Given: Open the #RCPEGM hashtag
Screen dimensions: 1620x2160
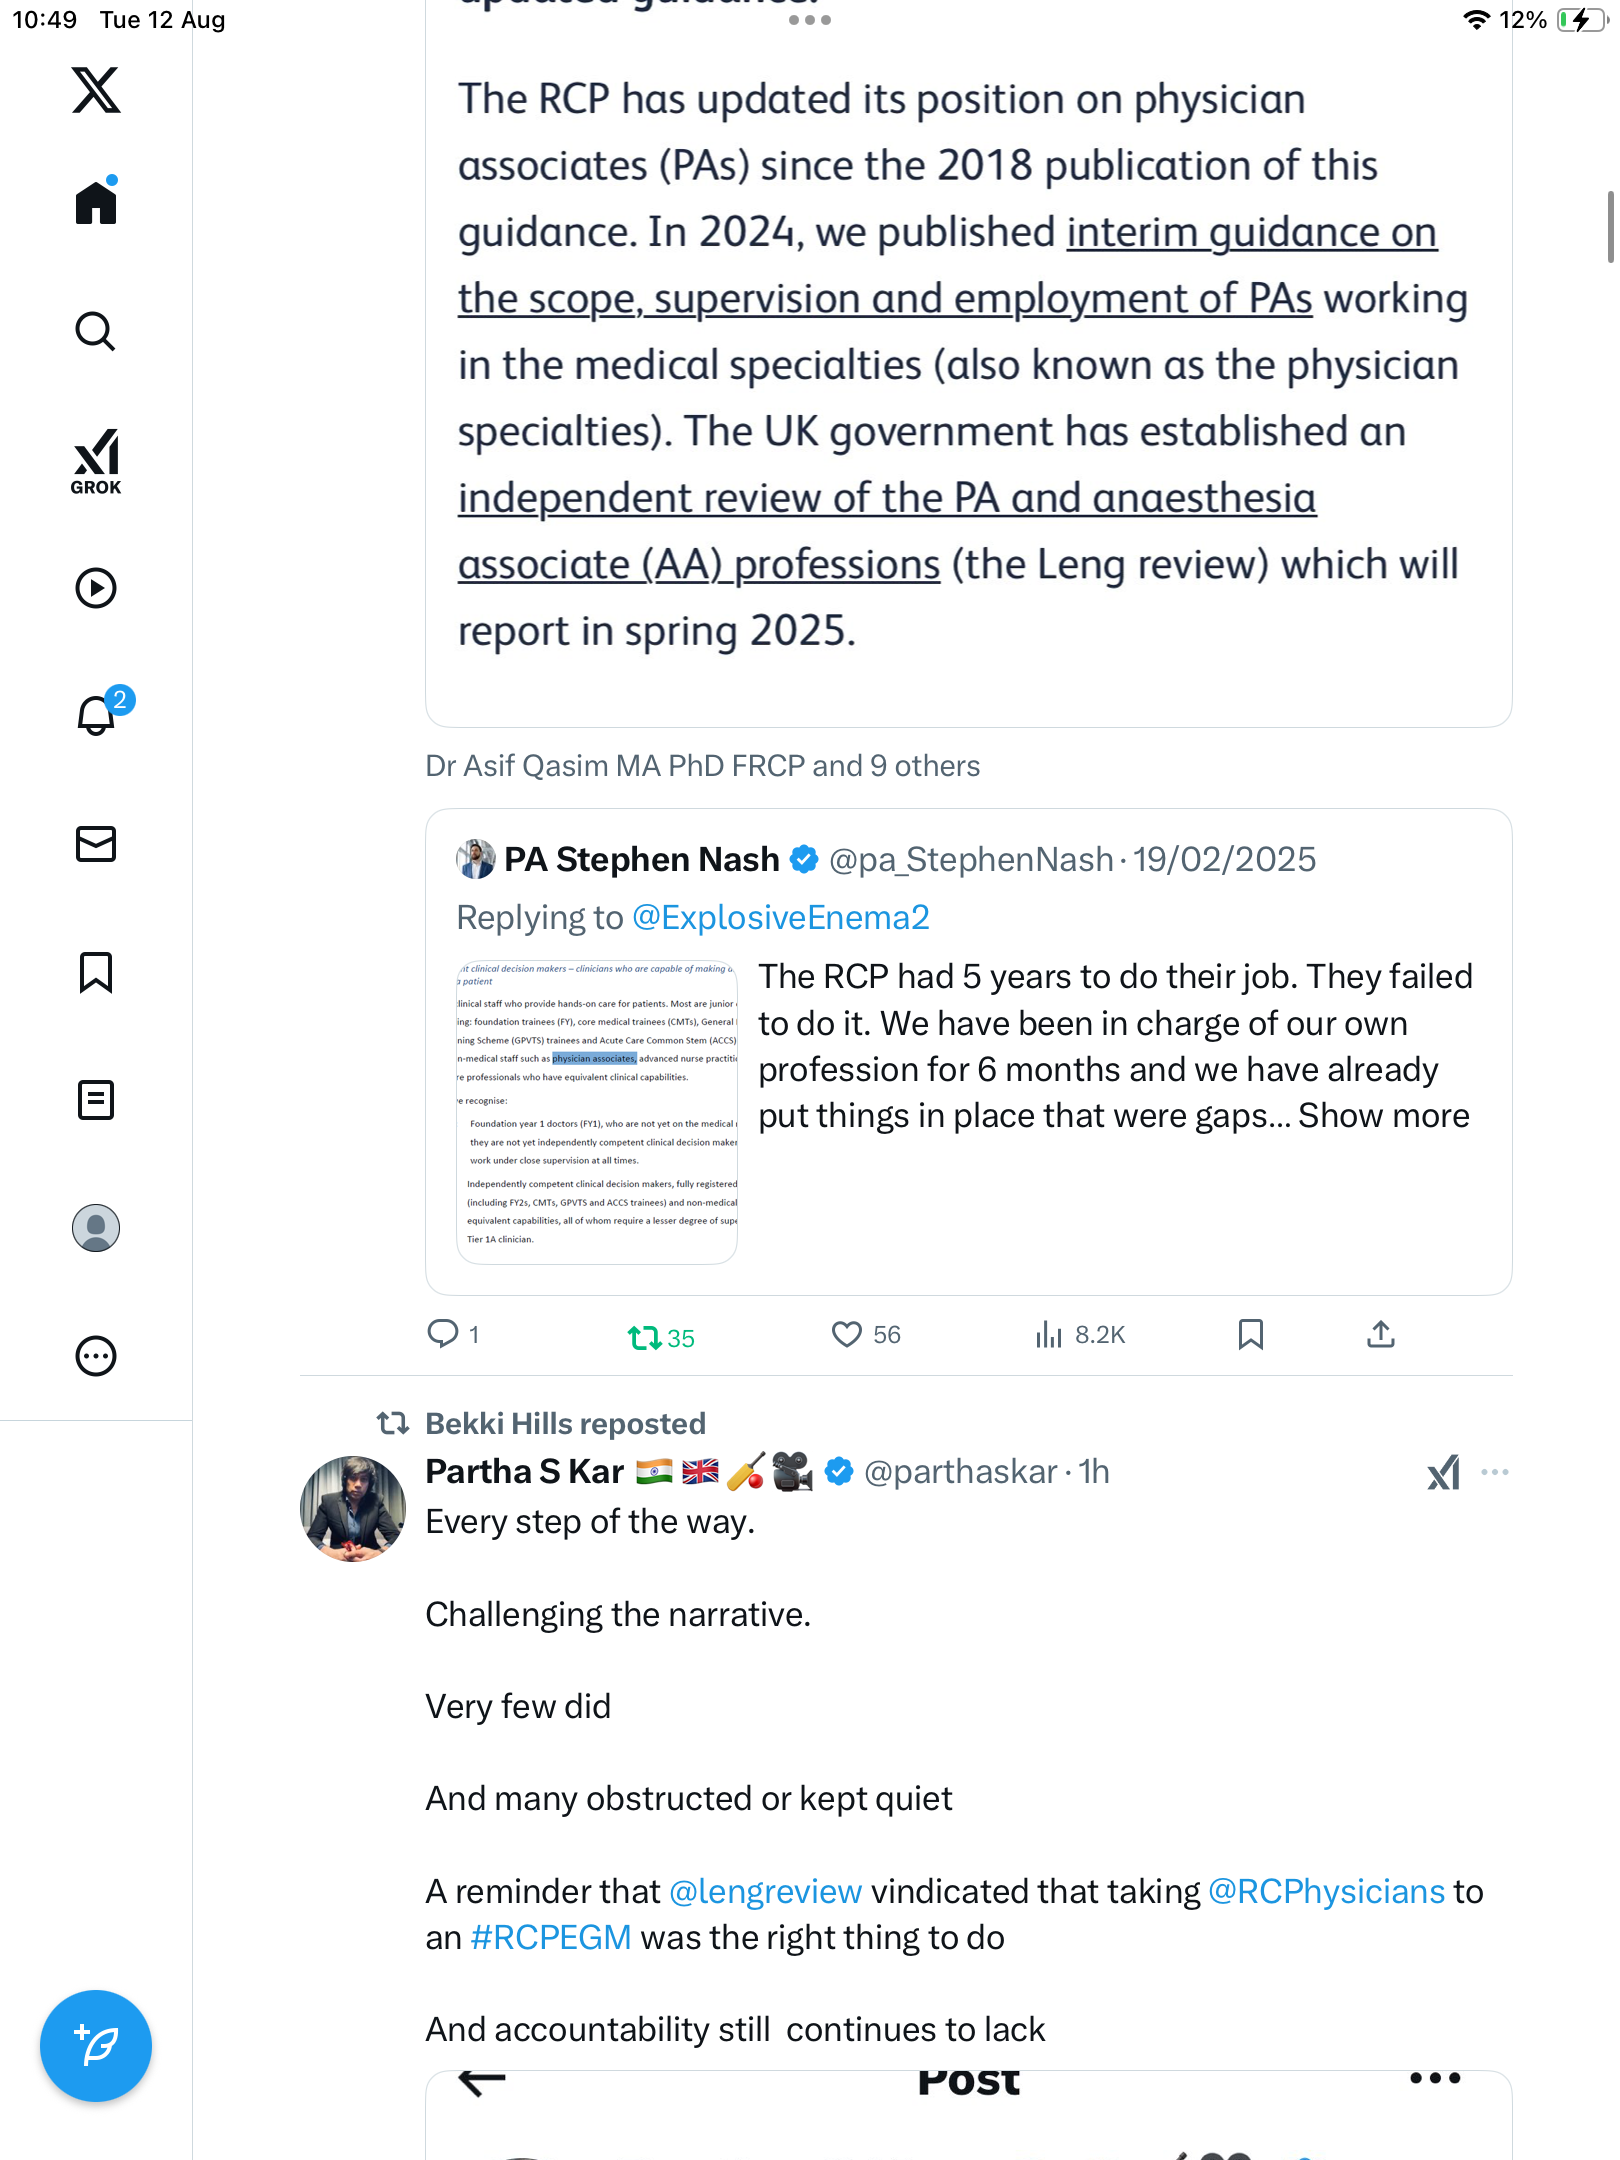Looking at the screenshot, I should pos(550,1938).
